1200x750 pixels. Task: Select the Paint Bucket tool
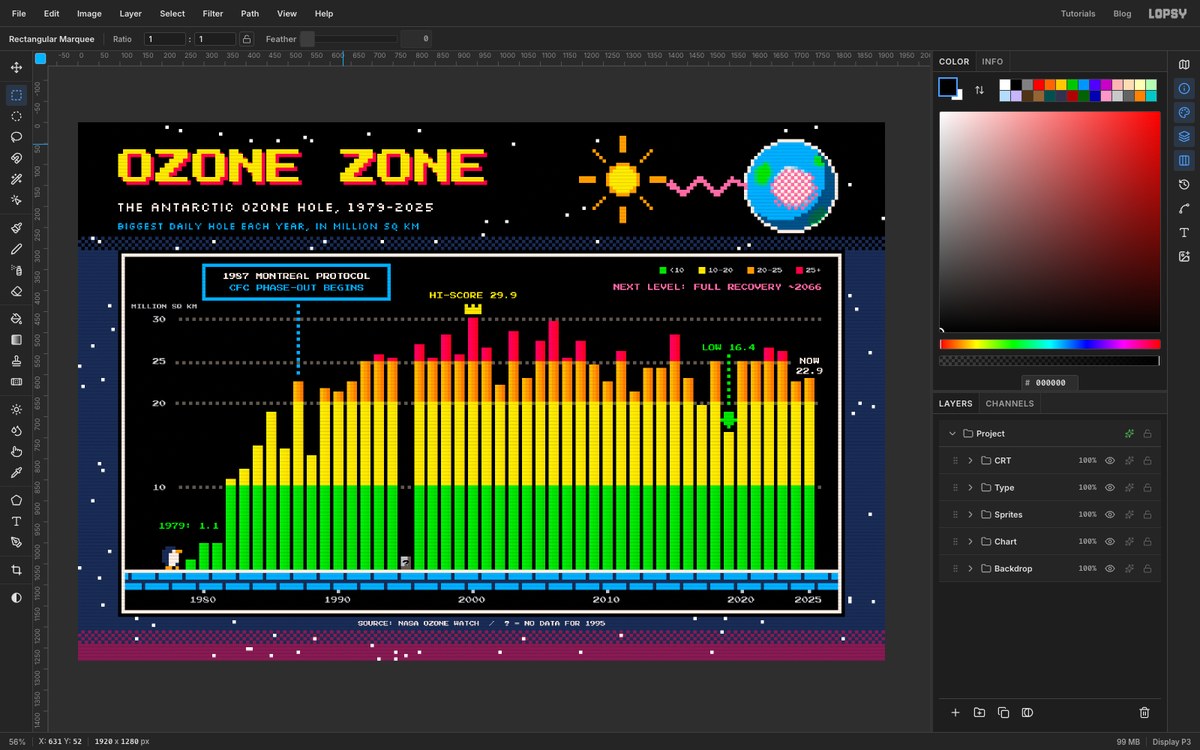pyautogui.click(x=16, y=319)
